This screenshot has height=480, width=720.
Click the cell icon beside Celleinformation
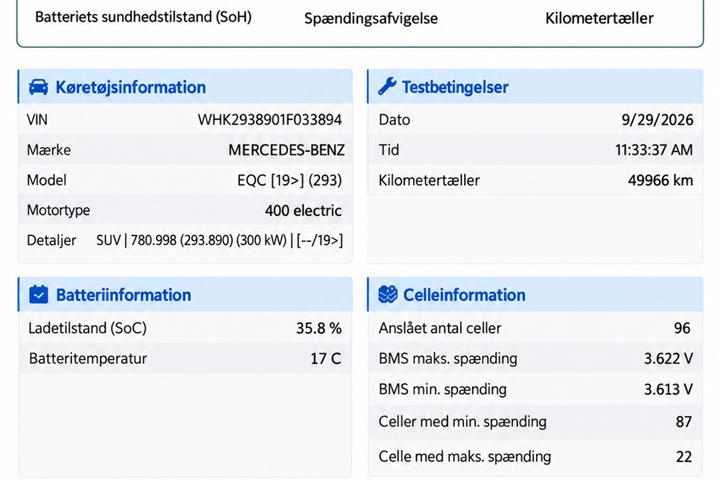[x=388, y=294]
